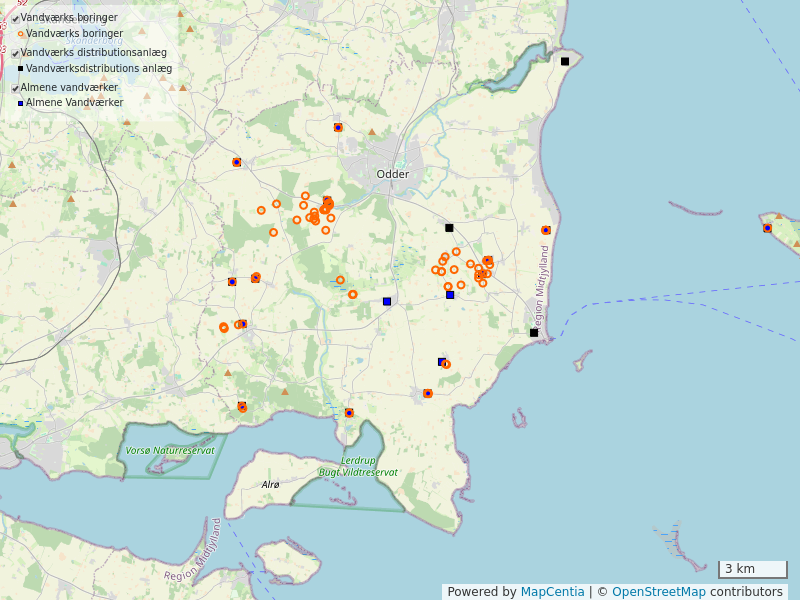Click the blue square marker on the road south of Odder
This screenshot has width=800, height=600.
387,301
